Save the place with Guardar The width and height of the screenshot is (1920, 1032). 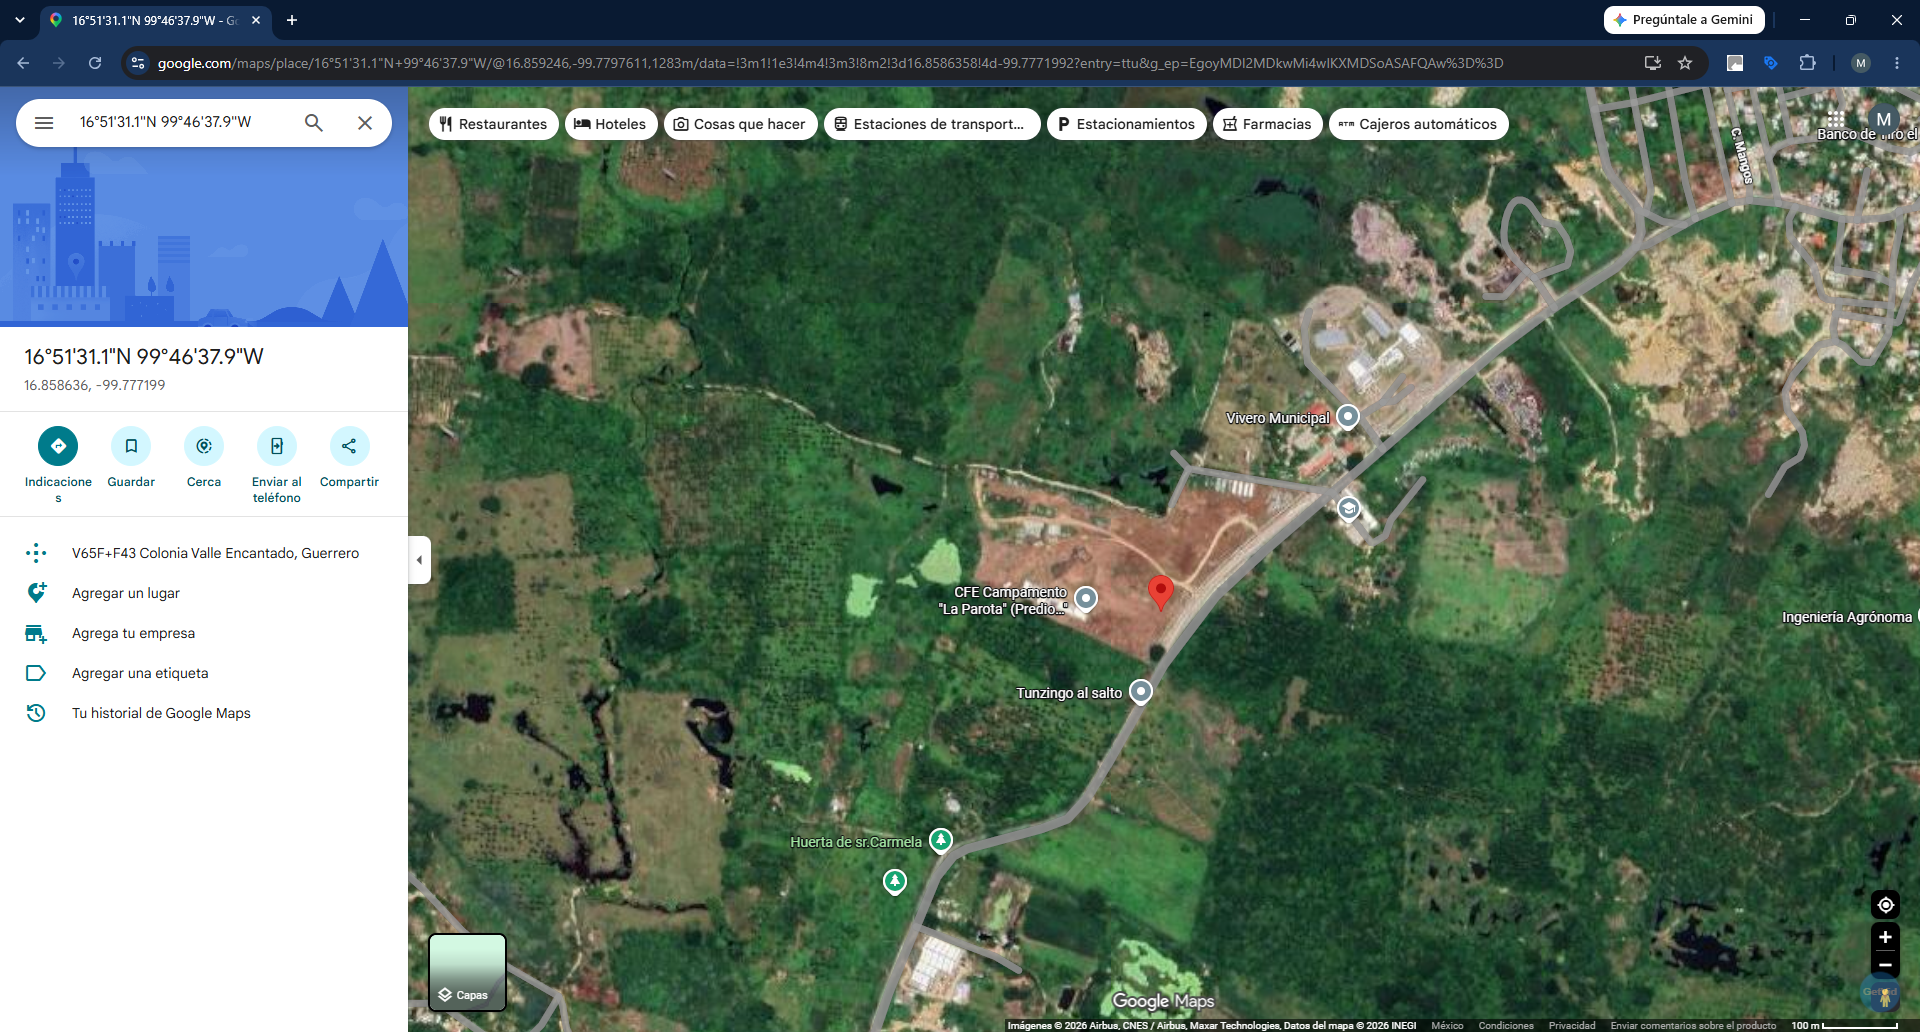tap(131, 446)
